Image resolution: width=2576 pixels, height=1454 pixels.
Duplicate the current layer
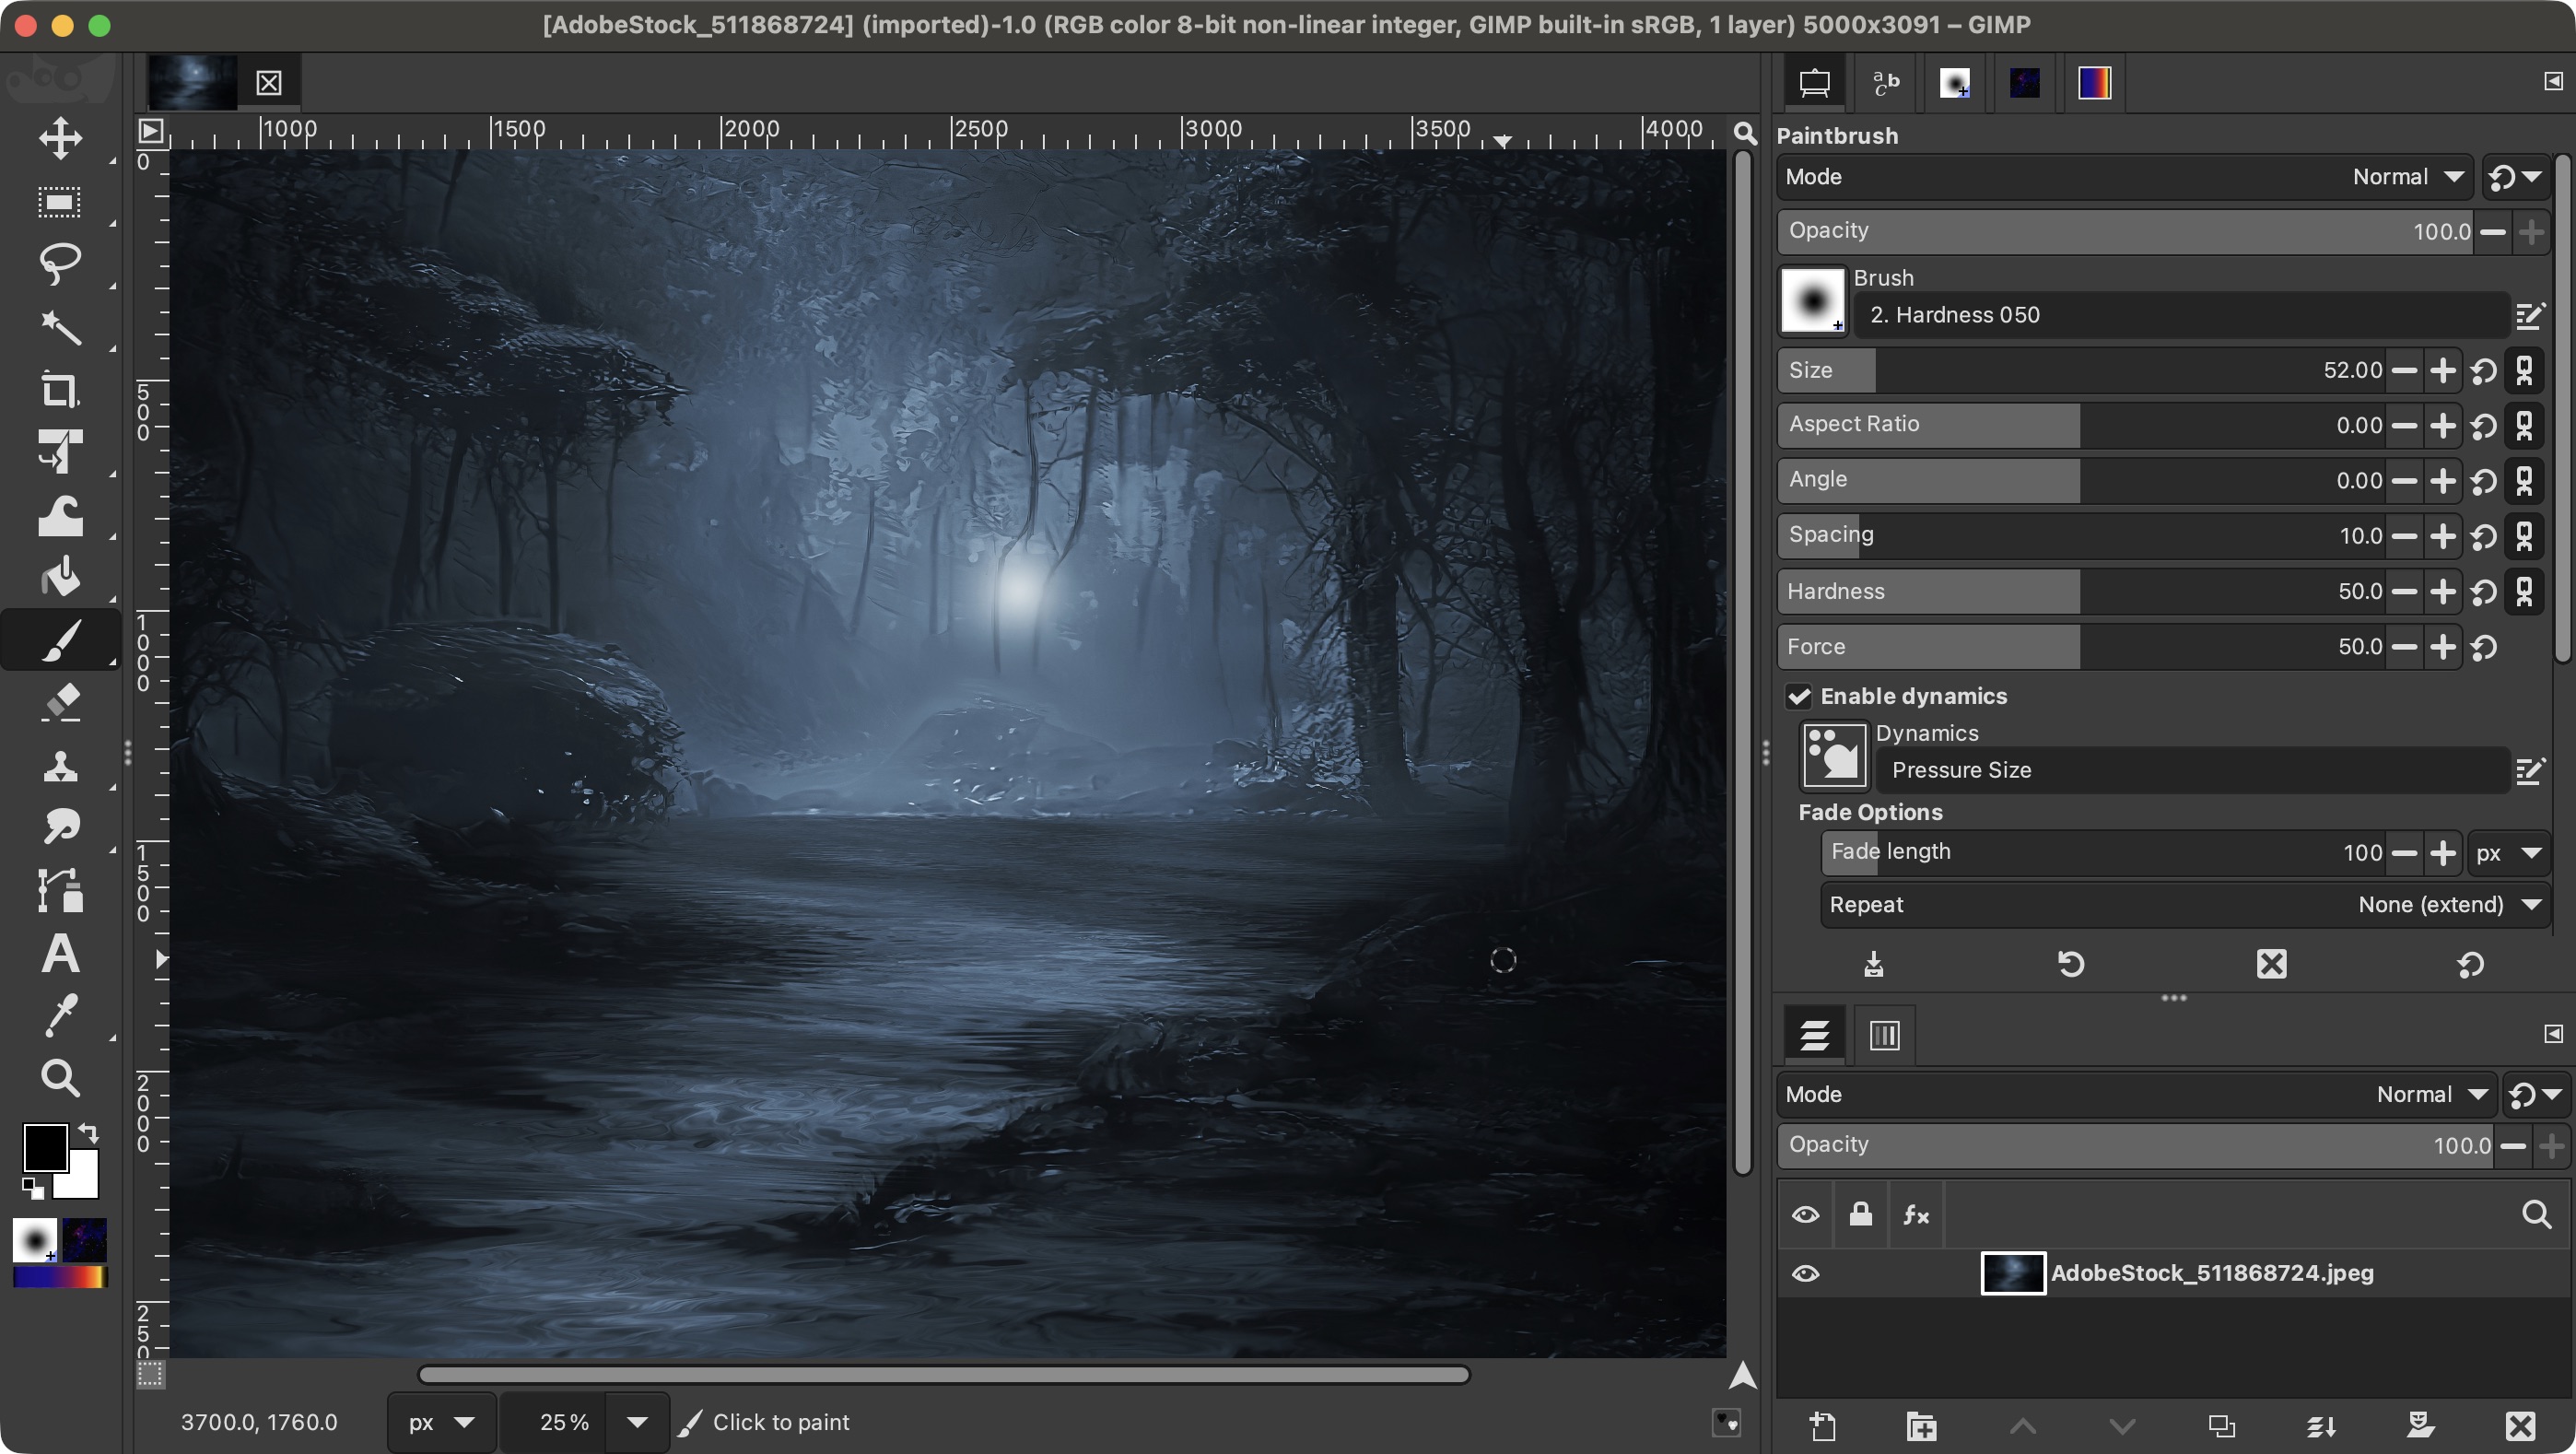coord(2221,1426)
